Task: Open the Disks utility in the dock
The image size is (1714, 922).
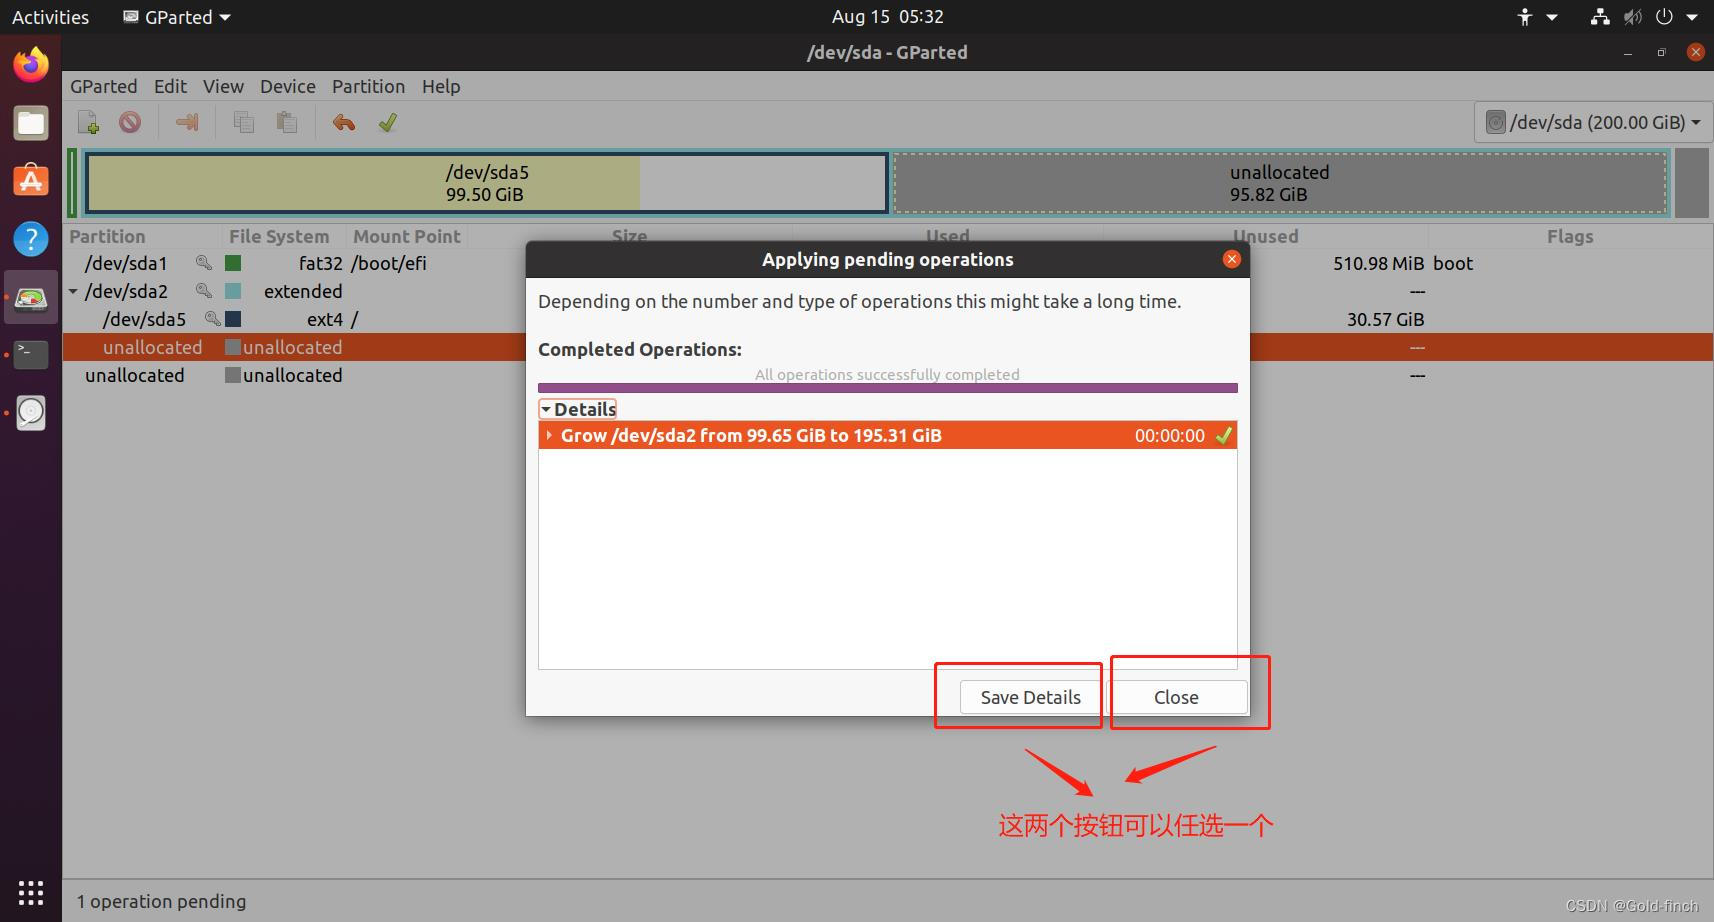Action: 31,412
